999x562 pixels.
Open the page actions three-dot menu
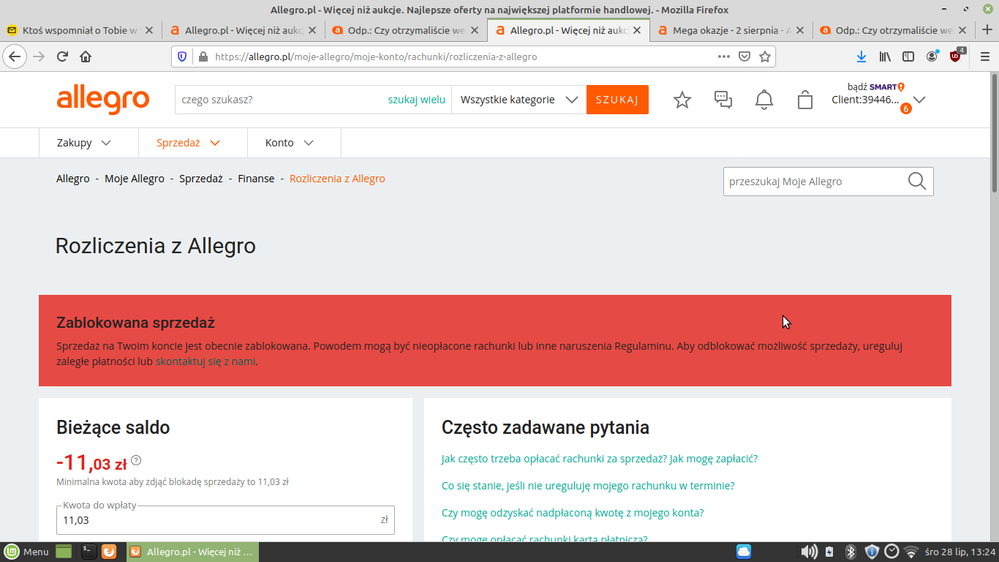pos(724,57)
